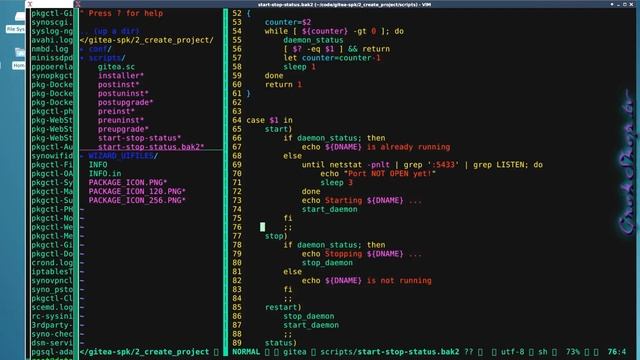
Task: Collapse the scripts/ directory
Action: [x=107, y=58]
